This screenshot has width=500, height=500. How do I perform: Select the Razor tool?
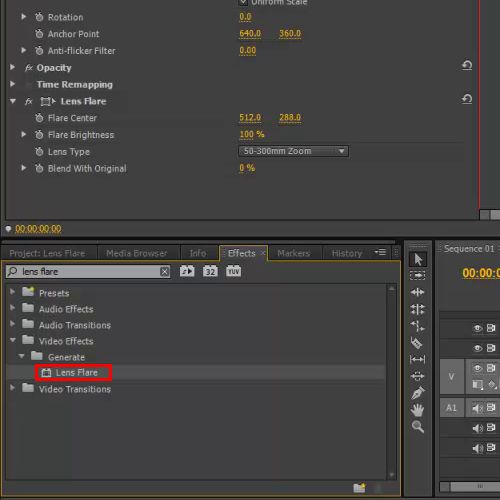point(417,342)
